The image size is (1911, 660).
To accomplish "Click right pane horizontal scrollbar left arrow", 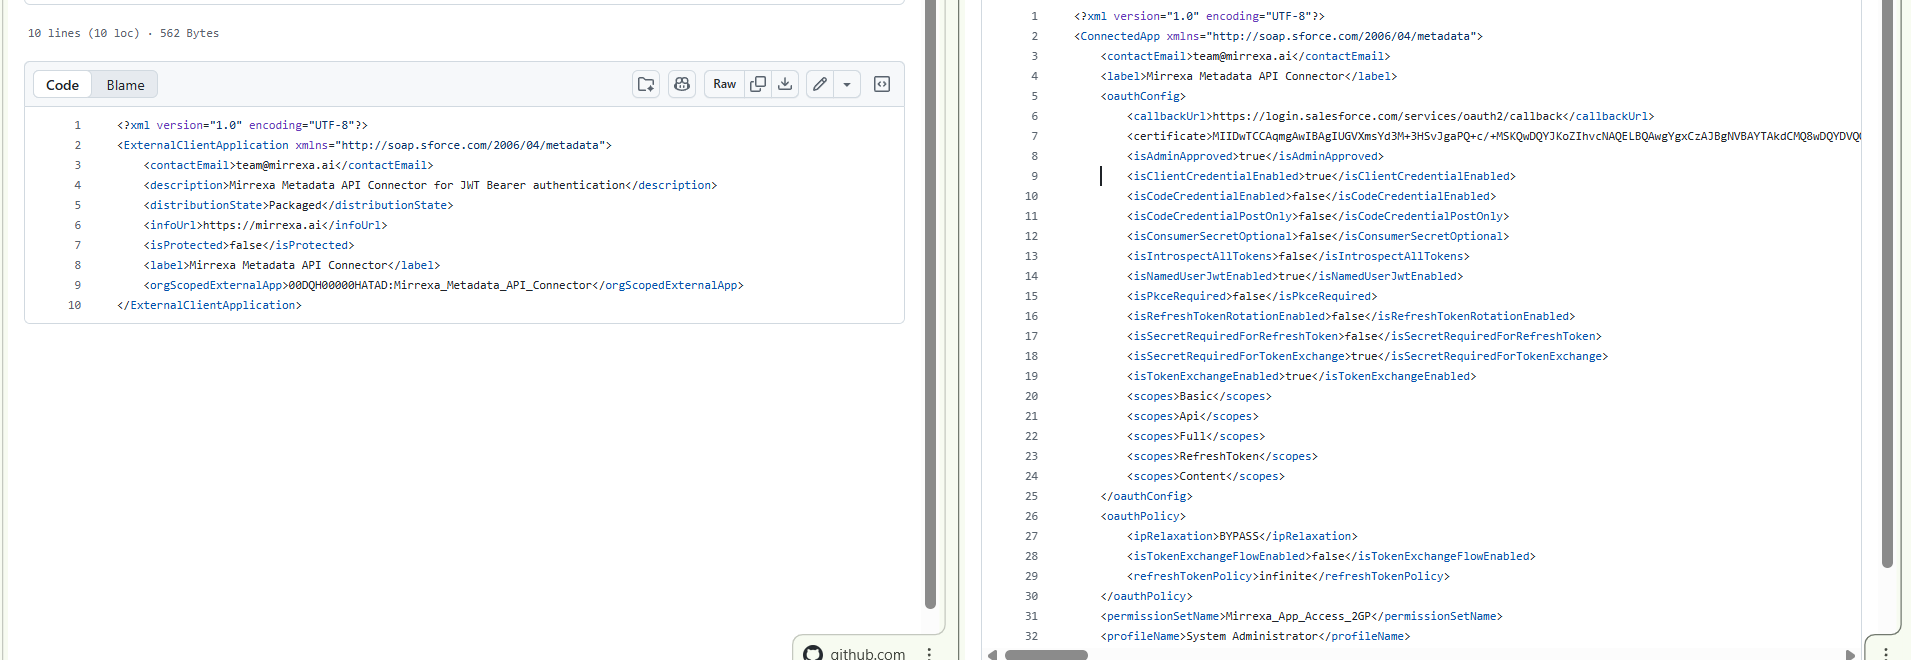I will point(992,655).
